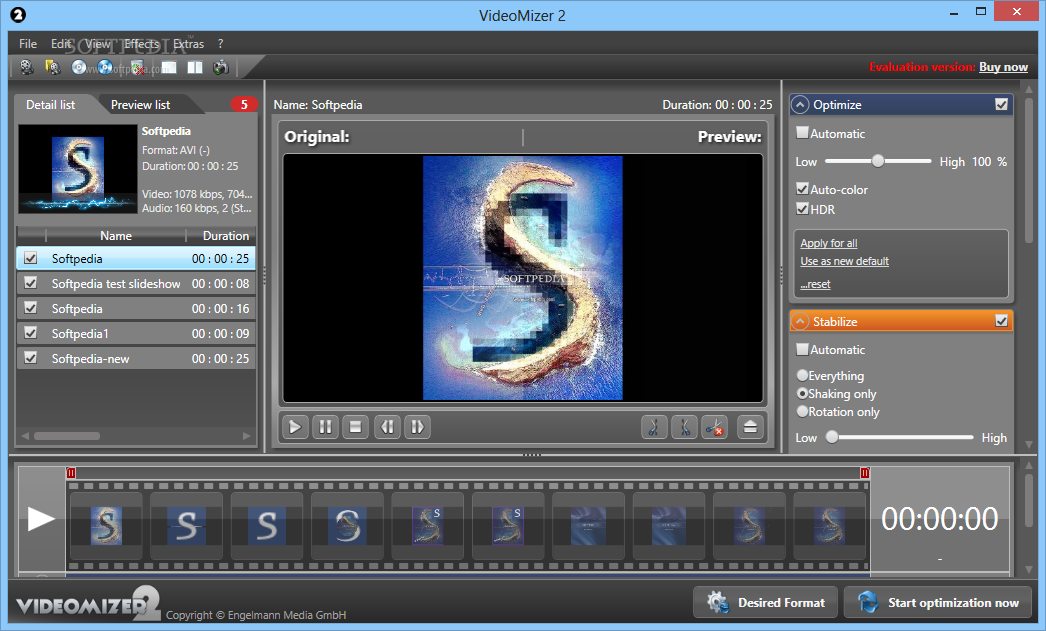Sort the list by Name column header

click(x=116, y=235)
